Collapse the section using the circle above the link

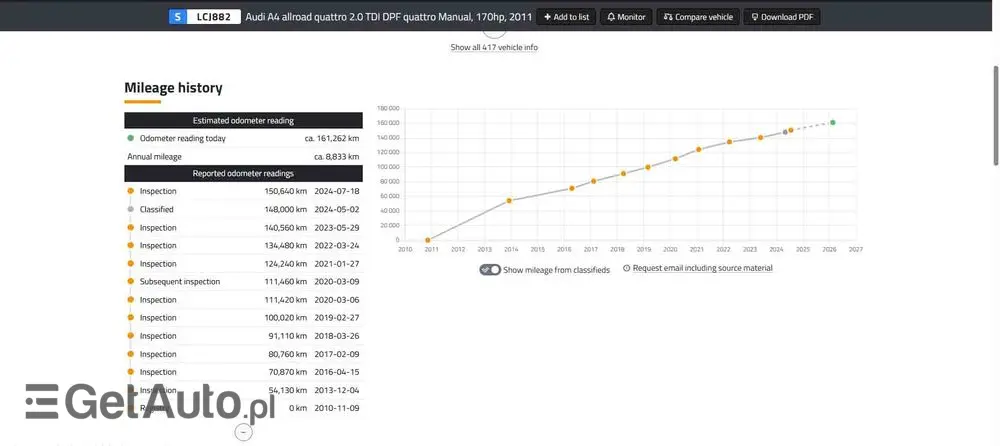494,33
